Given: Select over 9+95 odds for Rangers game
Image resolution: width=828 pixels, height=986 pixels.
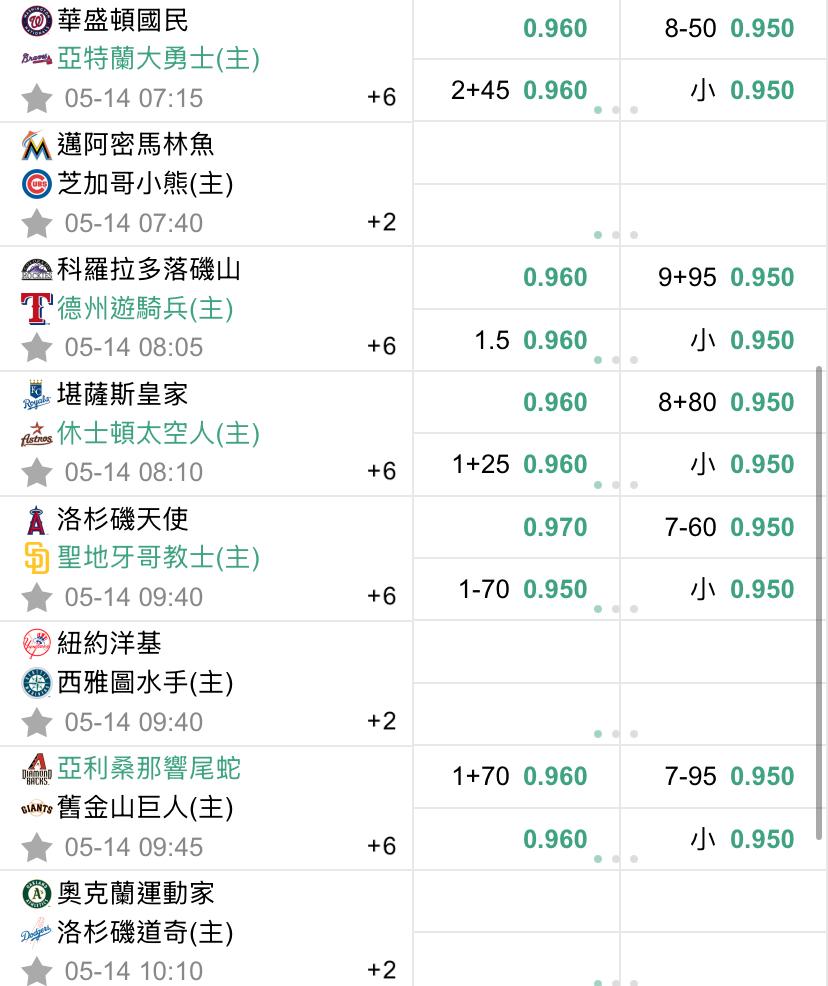Looking at the screenshot, I should (x=725, y=277).
